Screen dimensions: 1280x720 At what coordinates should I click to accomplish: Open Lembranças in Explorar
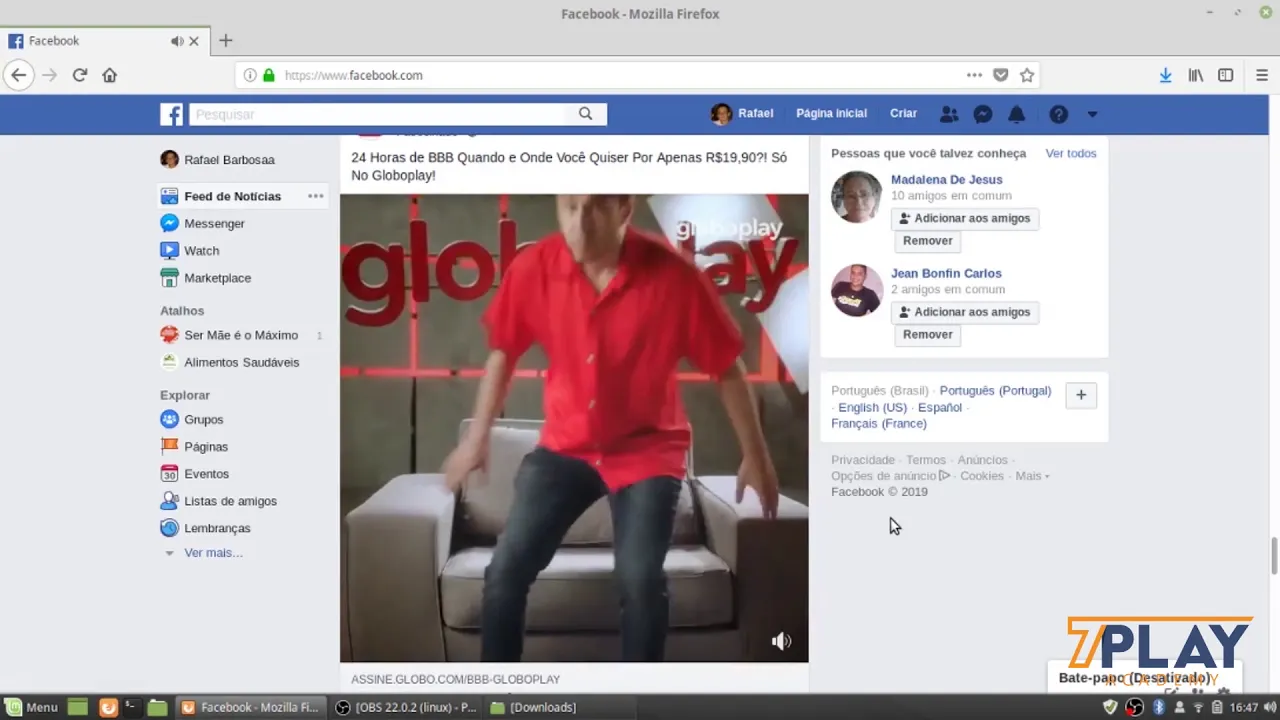pos(205,528)
